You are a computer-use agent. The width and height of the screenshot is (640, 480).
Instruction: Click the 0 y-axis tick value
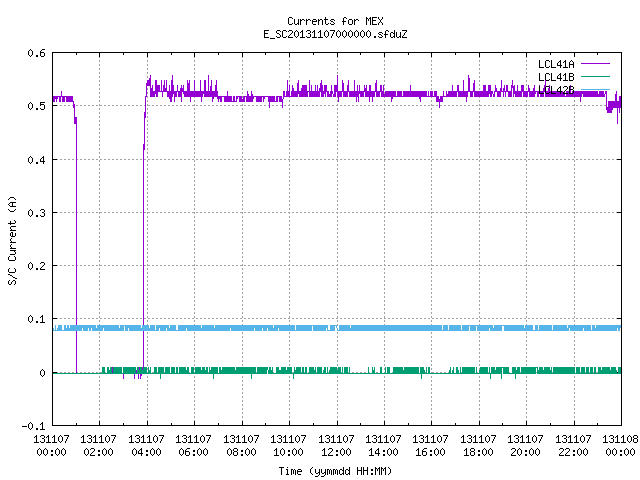42,373
